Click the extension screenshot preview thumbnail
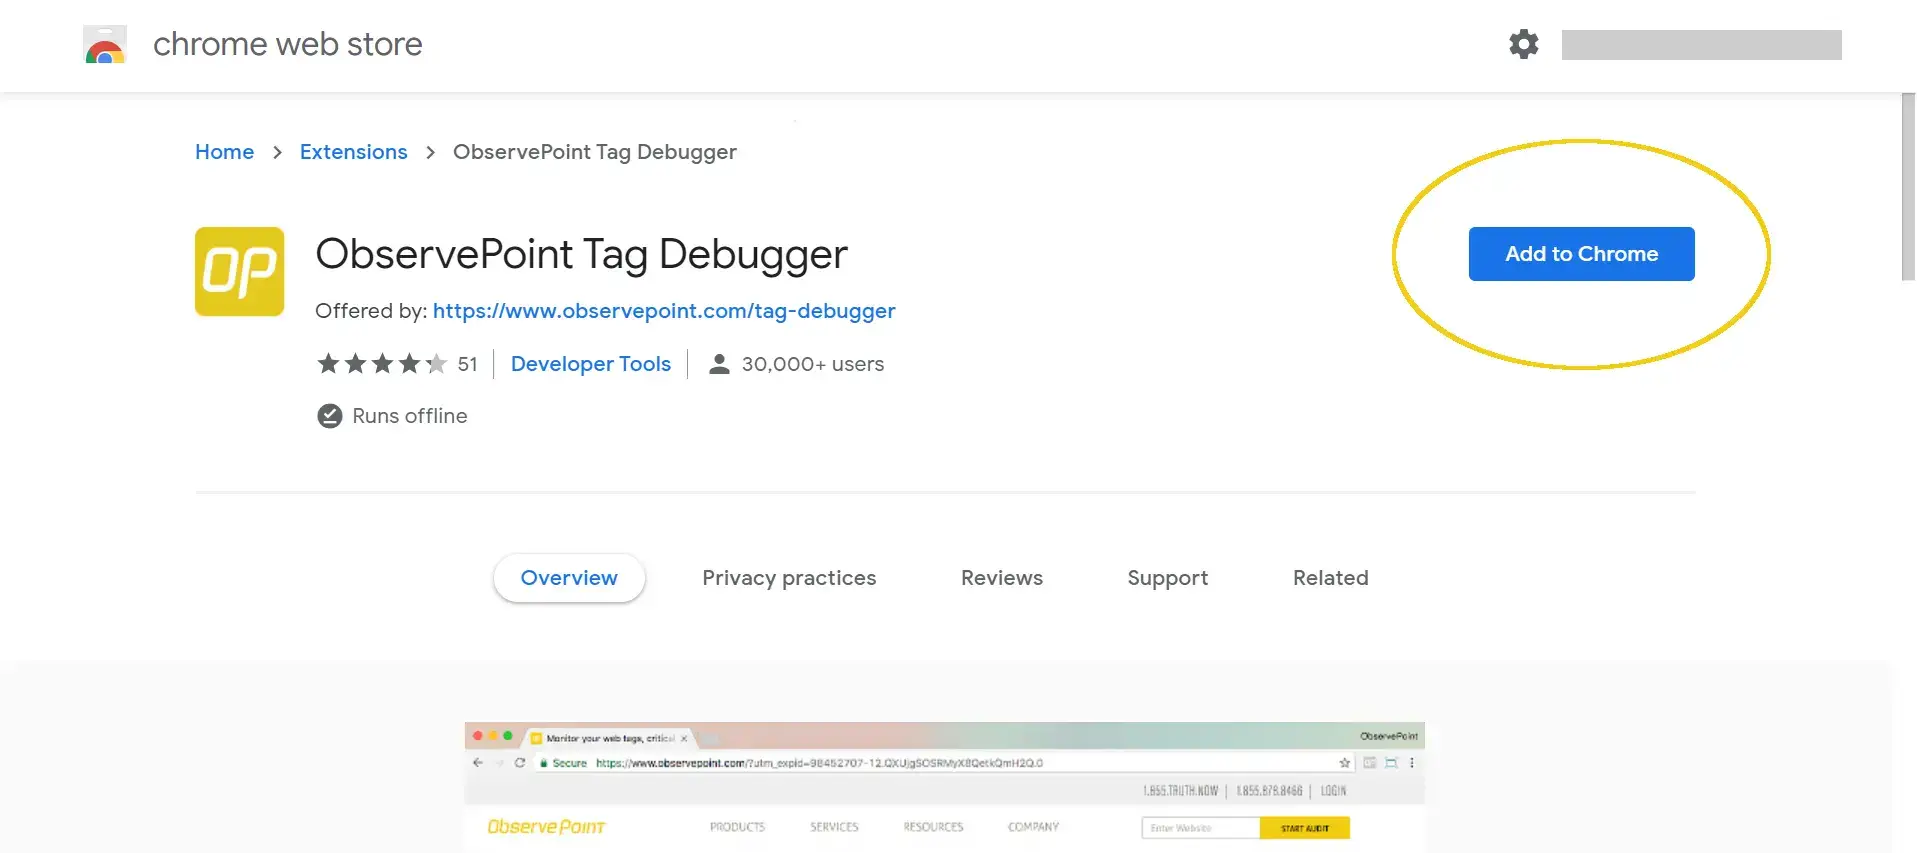 (944, 787)
